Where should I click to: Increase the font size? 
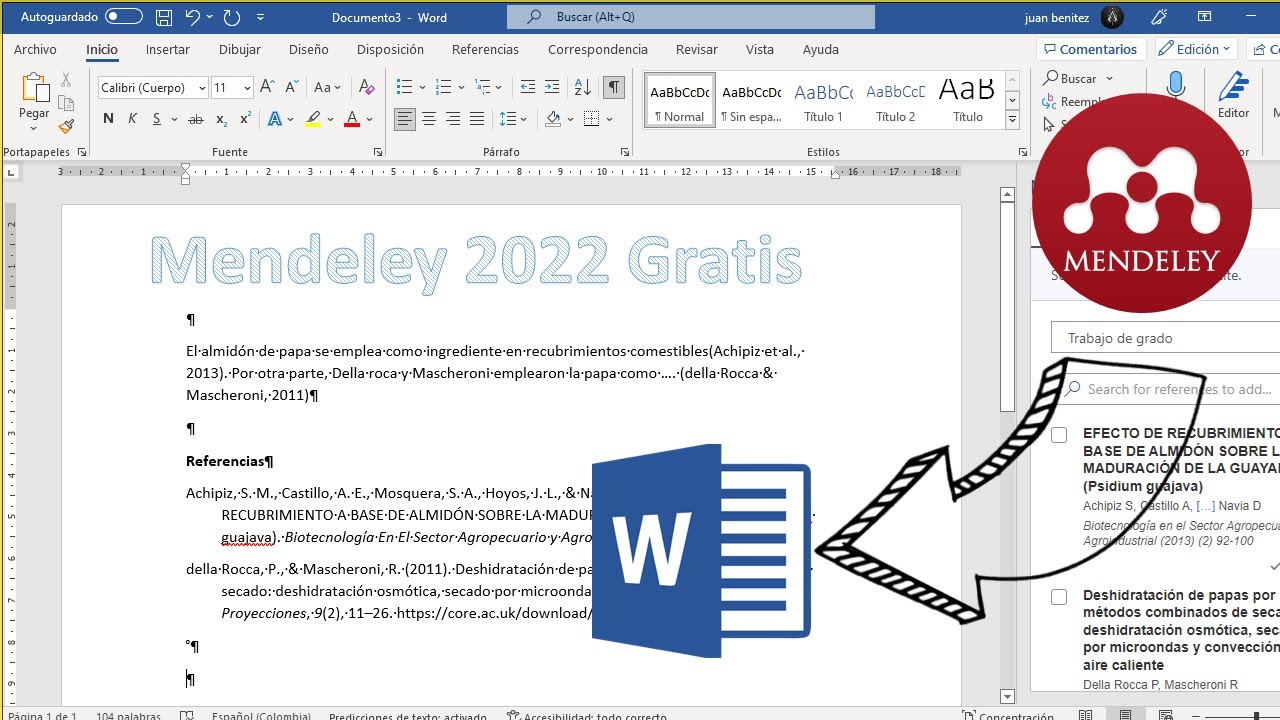[267, 88]
